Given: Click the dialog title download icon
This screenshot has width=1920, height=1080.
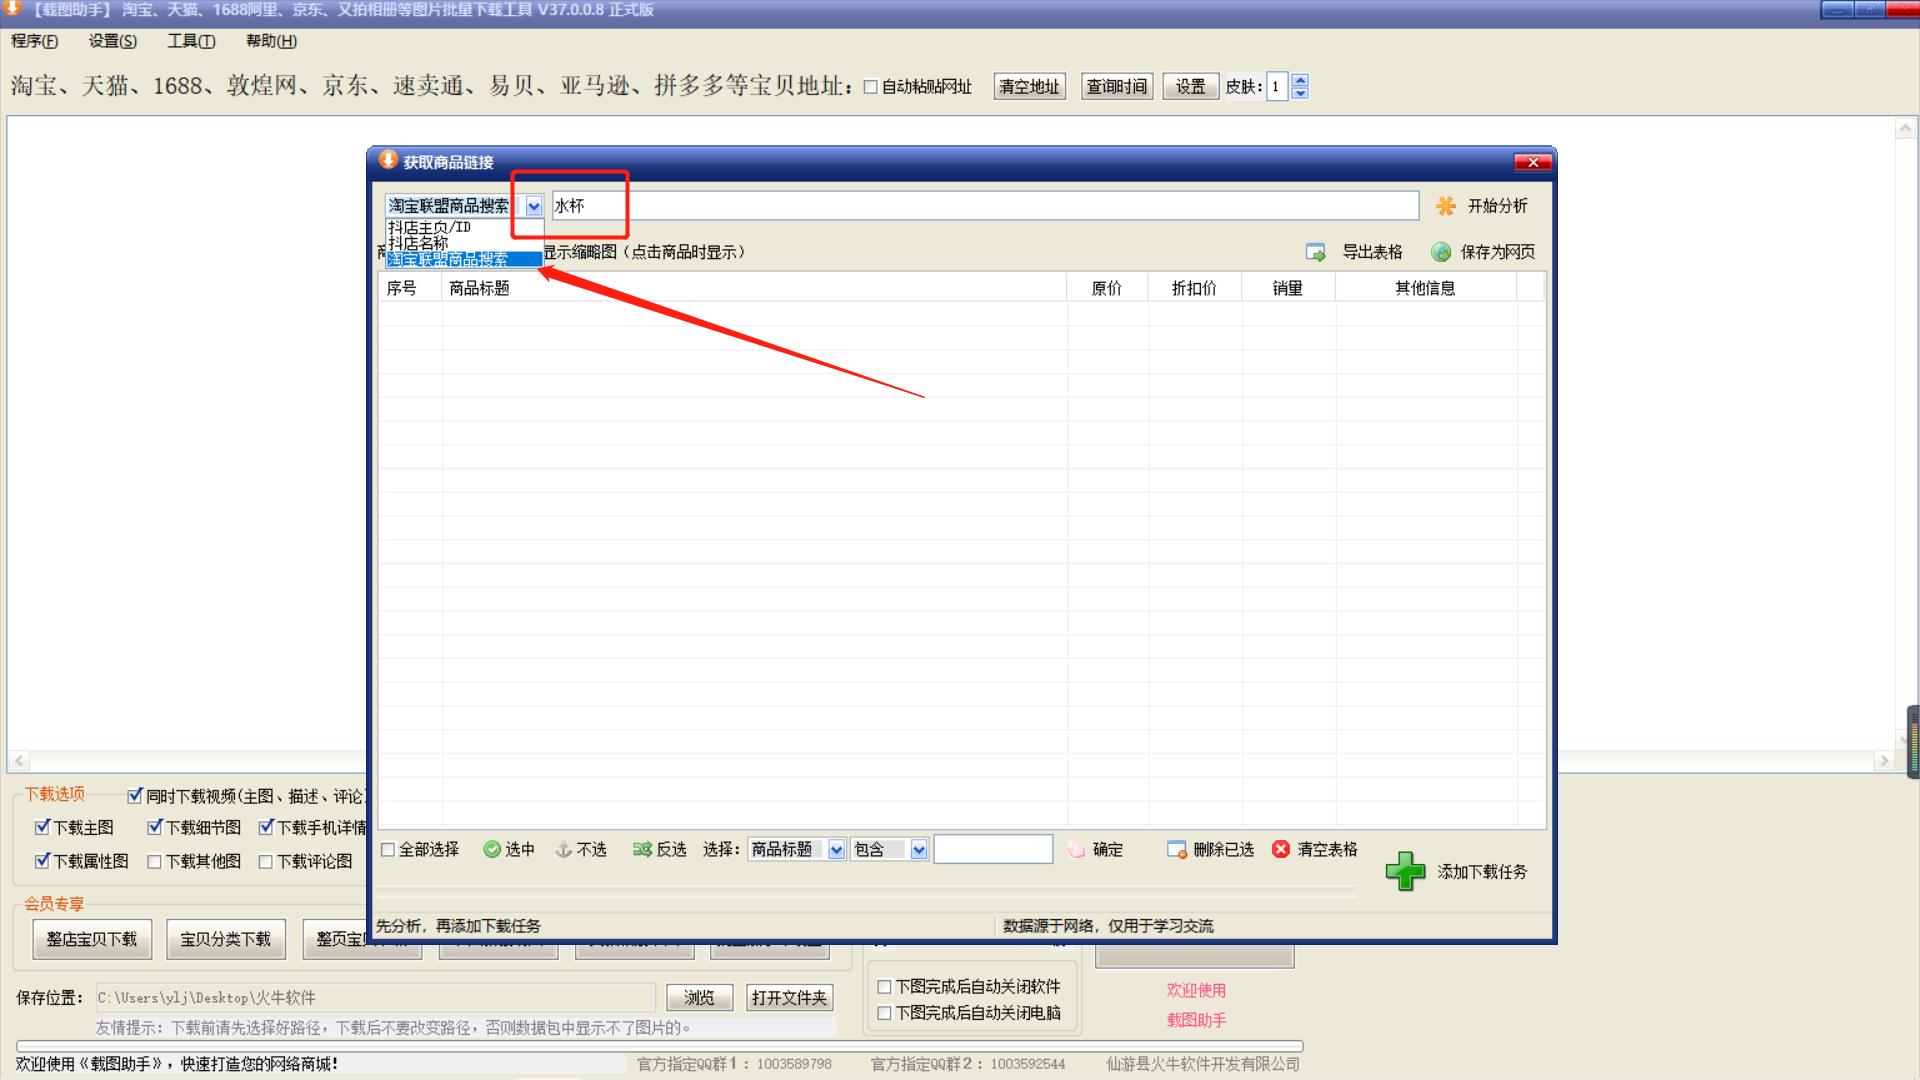Looking at the screenshot, I should [x=388, y=160].
